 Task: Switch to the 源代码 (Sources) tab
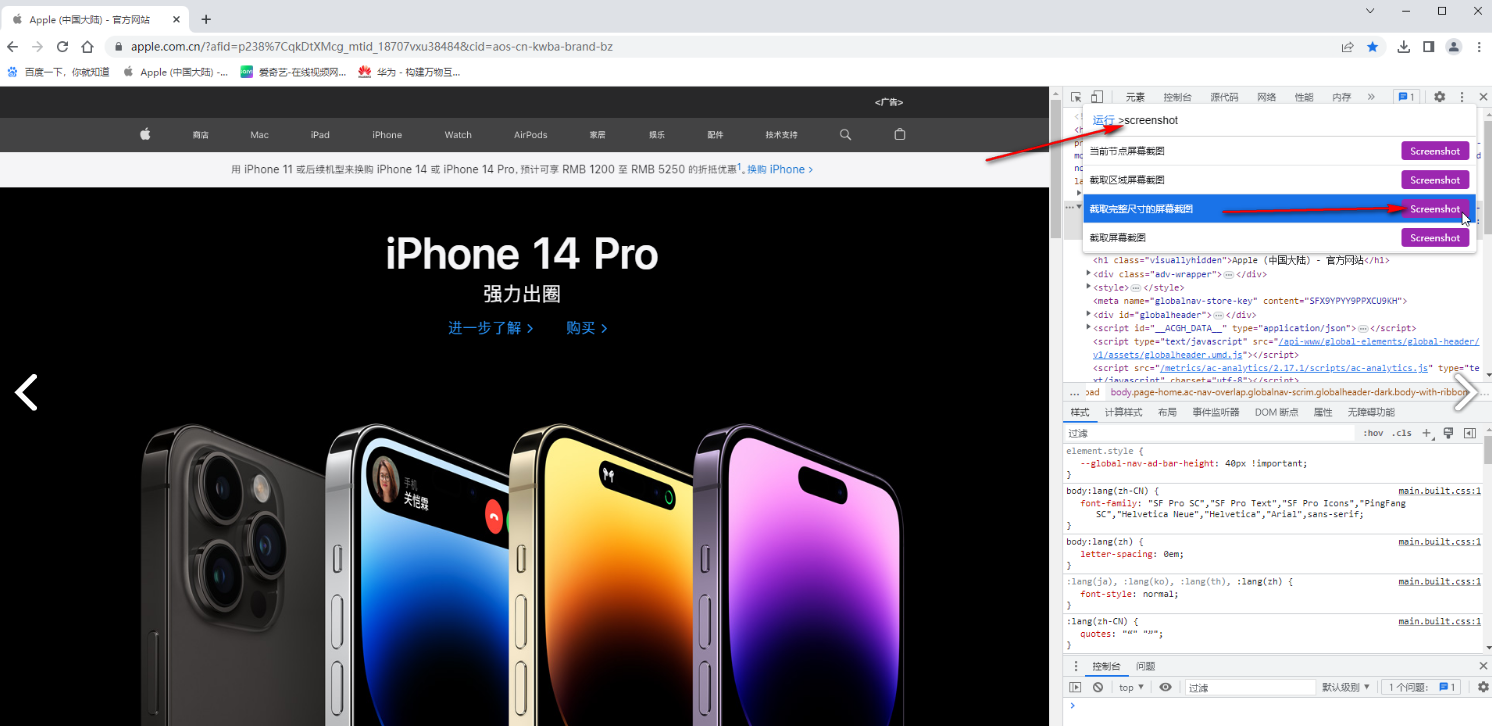click(x=1224, y=97)
